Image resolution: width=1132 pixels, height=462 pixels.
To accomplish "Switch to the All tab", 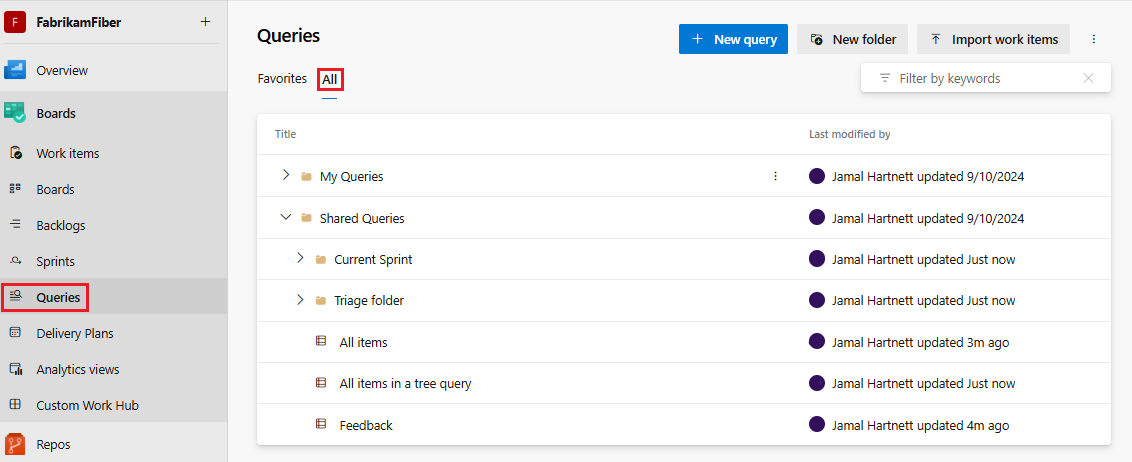I will (x=330, y=79).
